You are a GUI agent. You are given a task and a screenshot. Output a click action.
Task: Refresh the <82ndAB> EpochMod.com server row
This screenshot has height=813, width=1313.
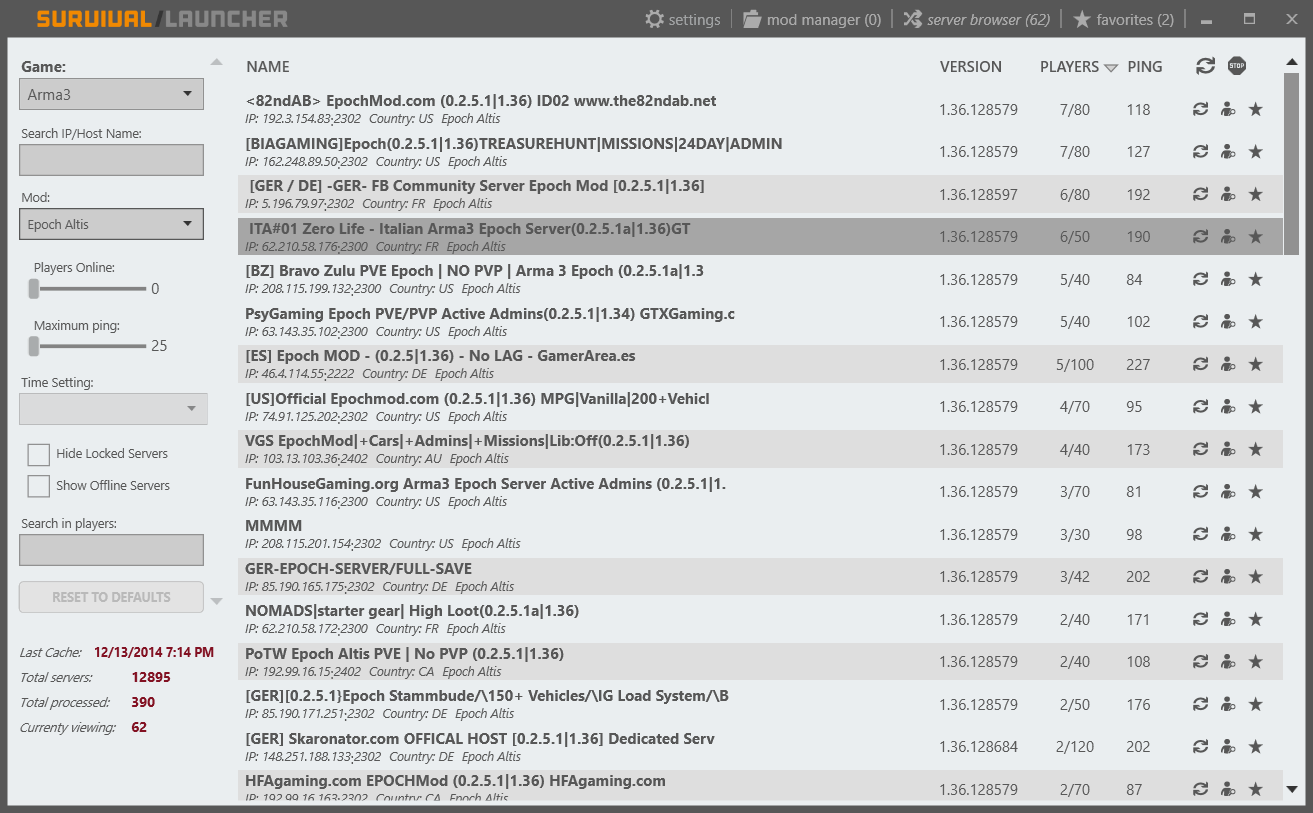[x=1200, y=109]
